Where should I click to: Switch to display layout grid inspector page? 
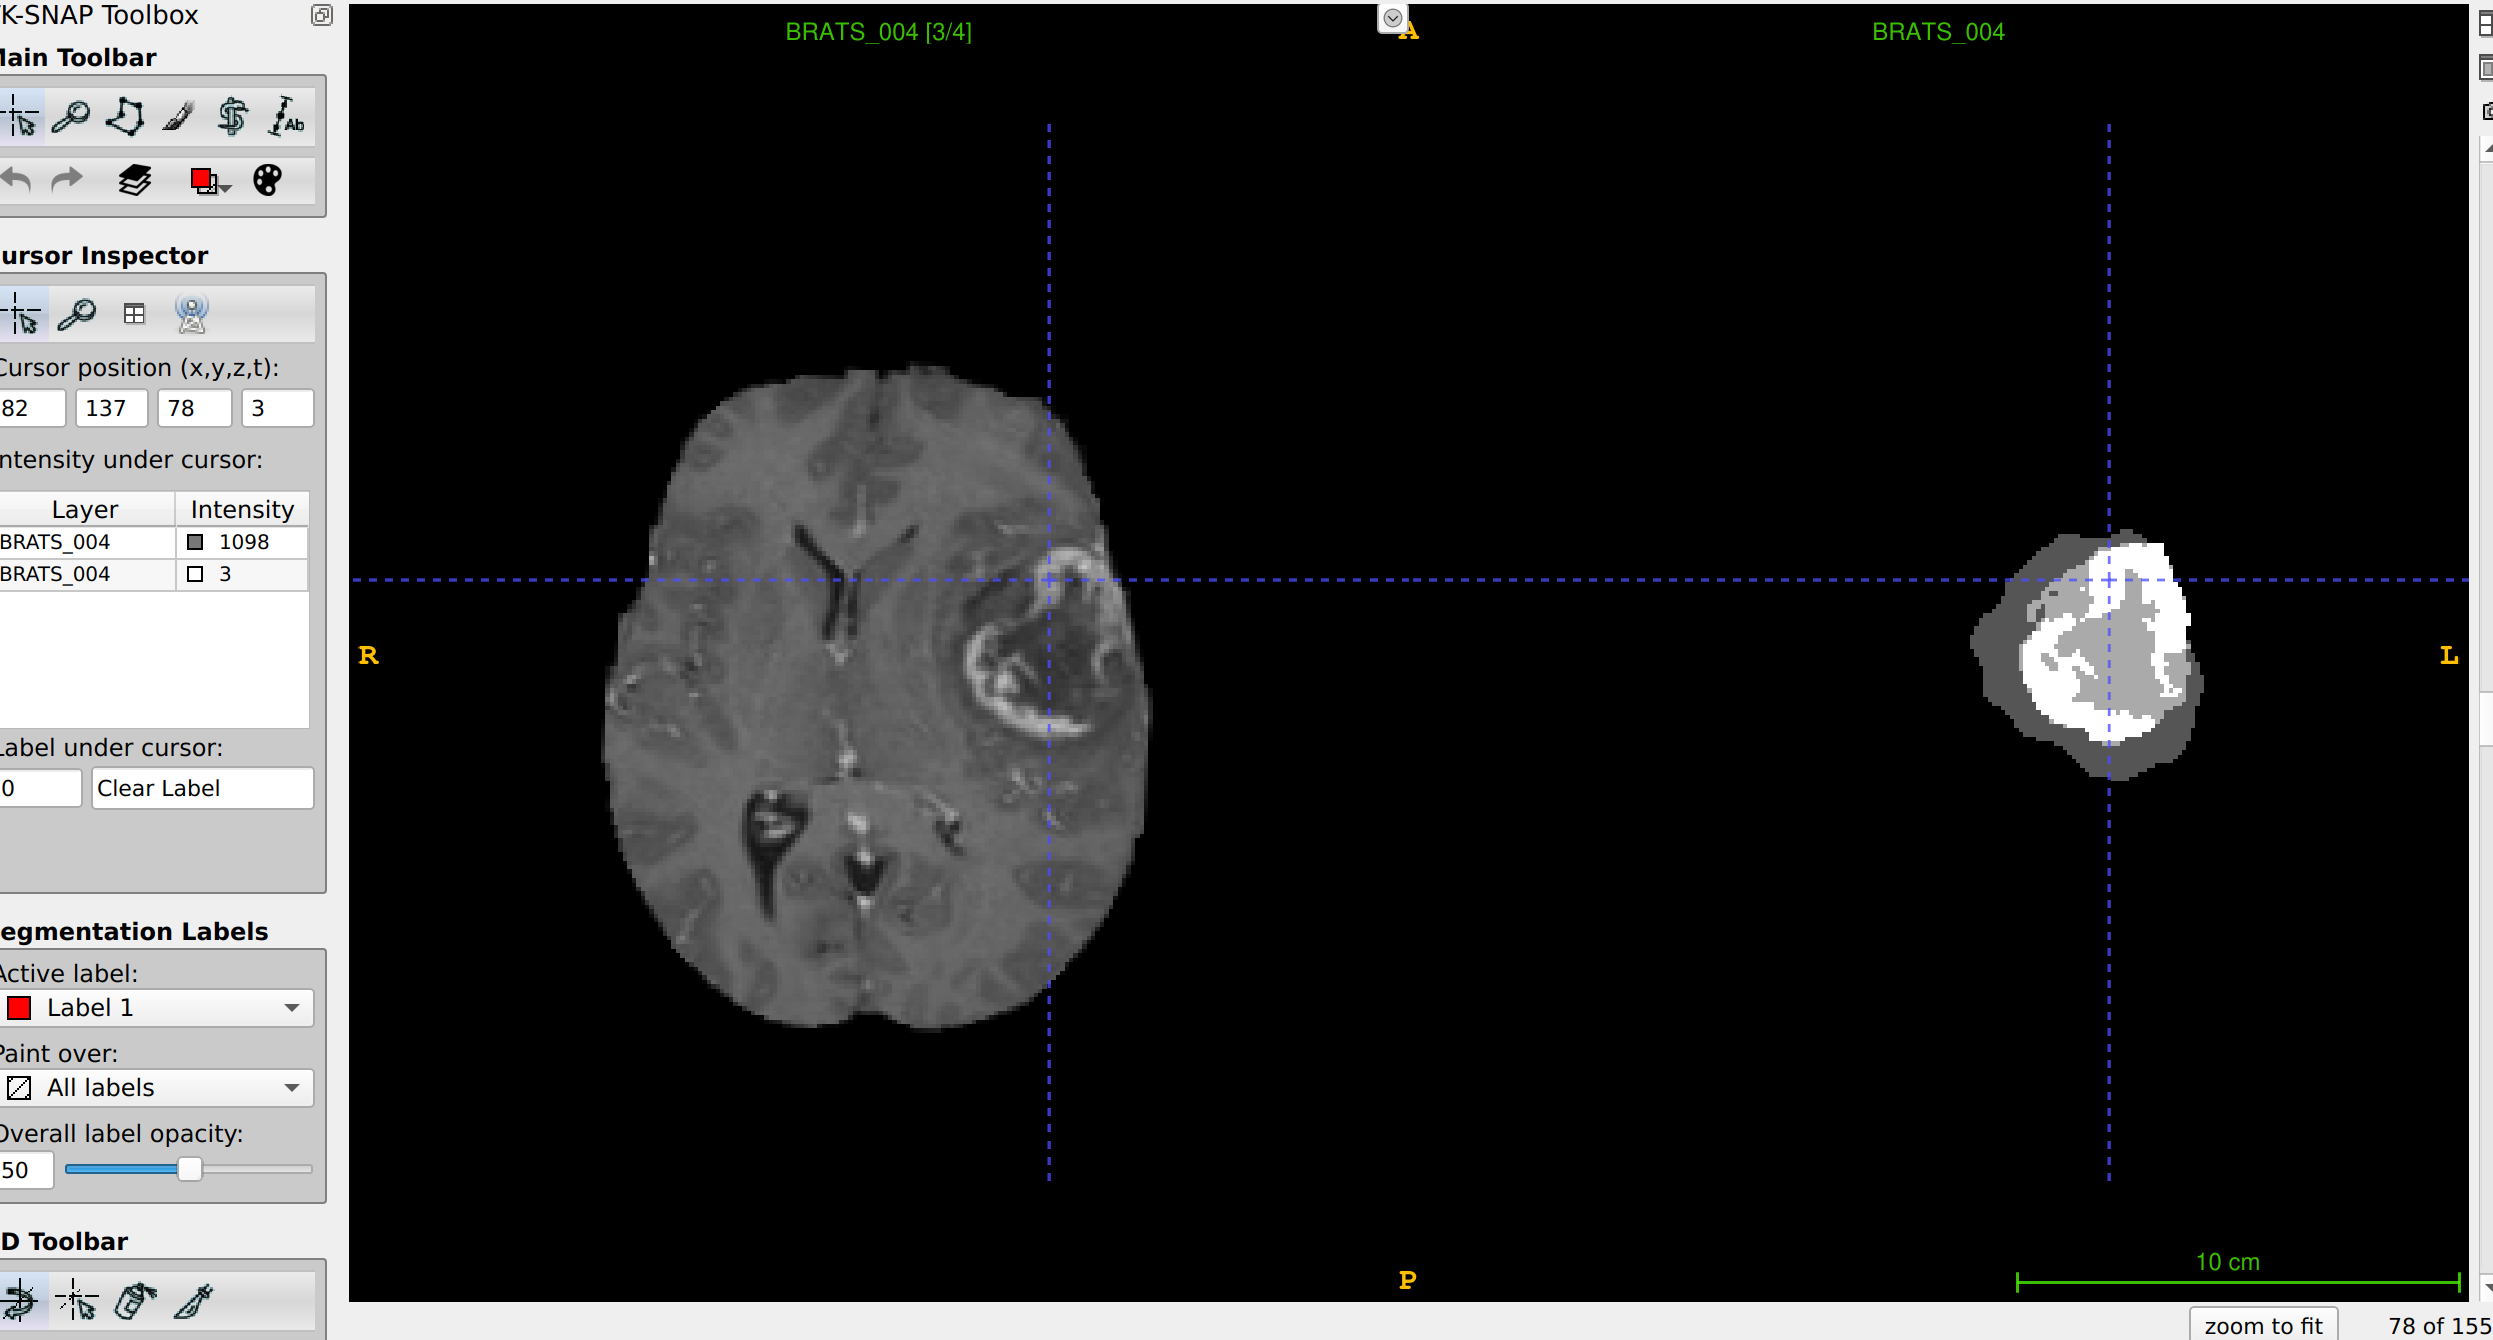134,315
